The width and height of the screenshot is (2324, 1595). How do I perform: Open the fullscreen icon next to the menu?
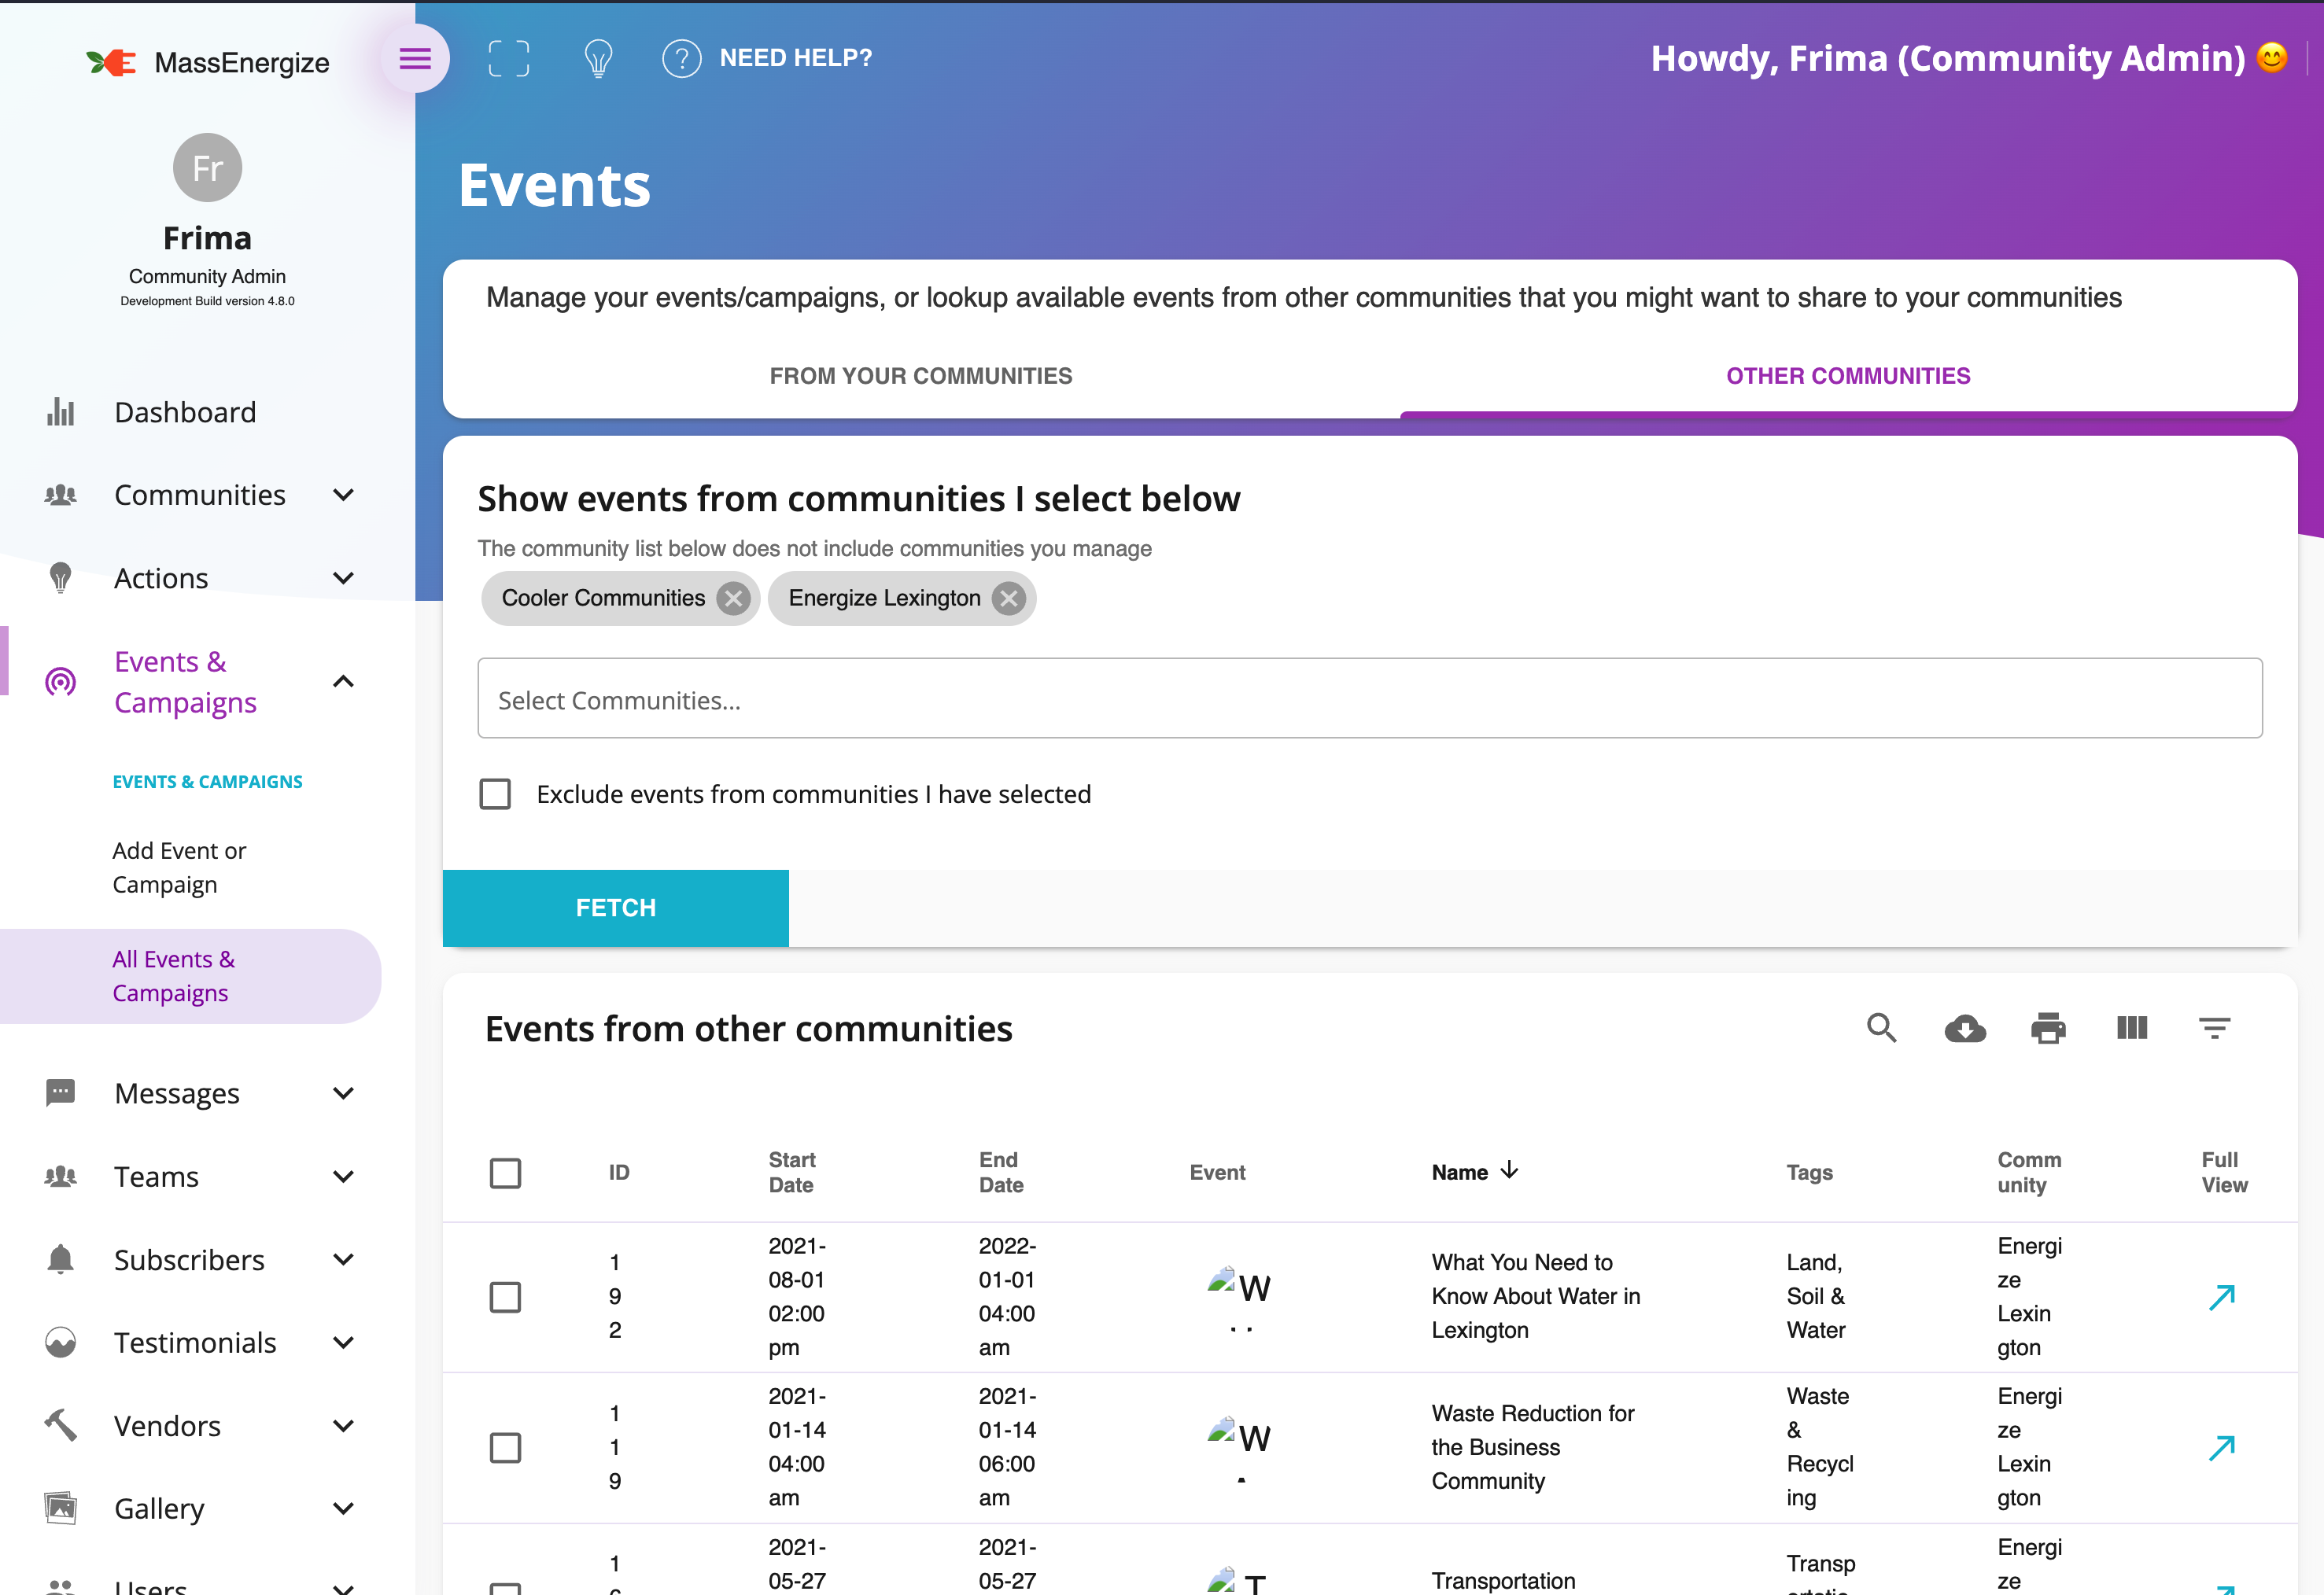(508, 58)
